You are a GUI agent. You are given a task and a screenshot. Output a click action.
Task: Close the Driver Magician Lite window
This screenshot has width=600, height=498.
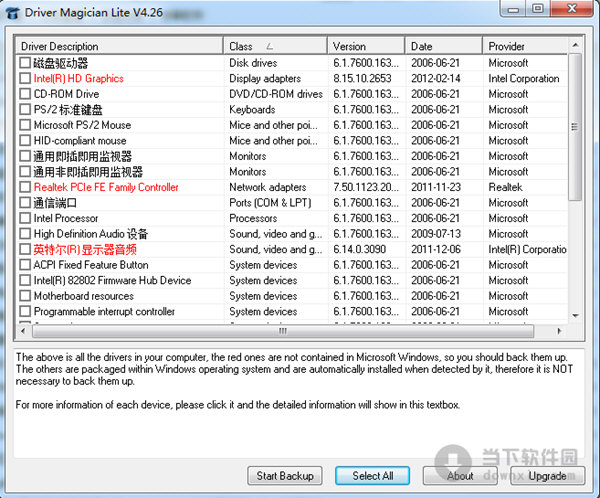572,8
